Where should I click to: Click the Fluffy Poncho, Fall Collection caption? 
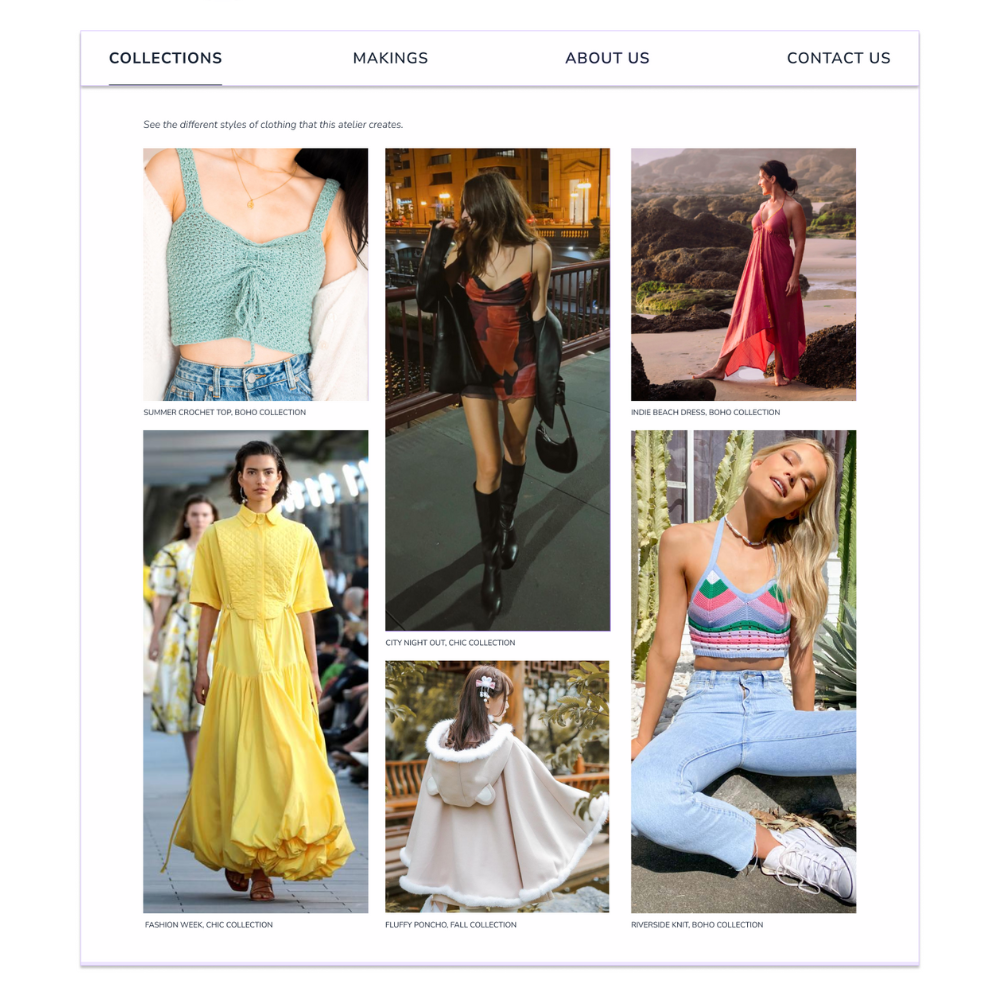pos(451,924)
